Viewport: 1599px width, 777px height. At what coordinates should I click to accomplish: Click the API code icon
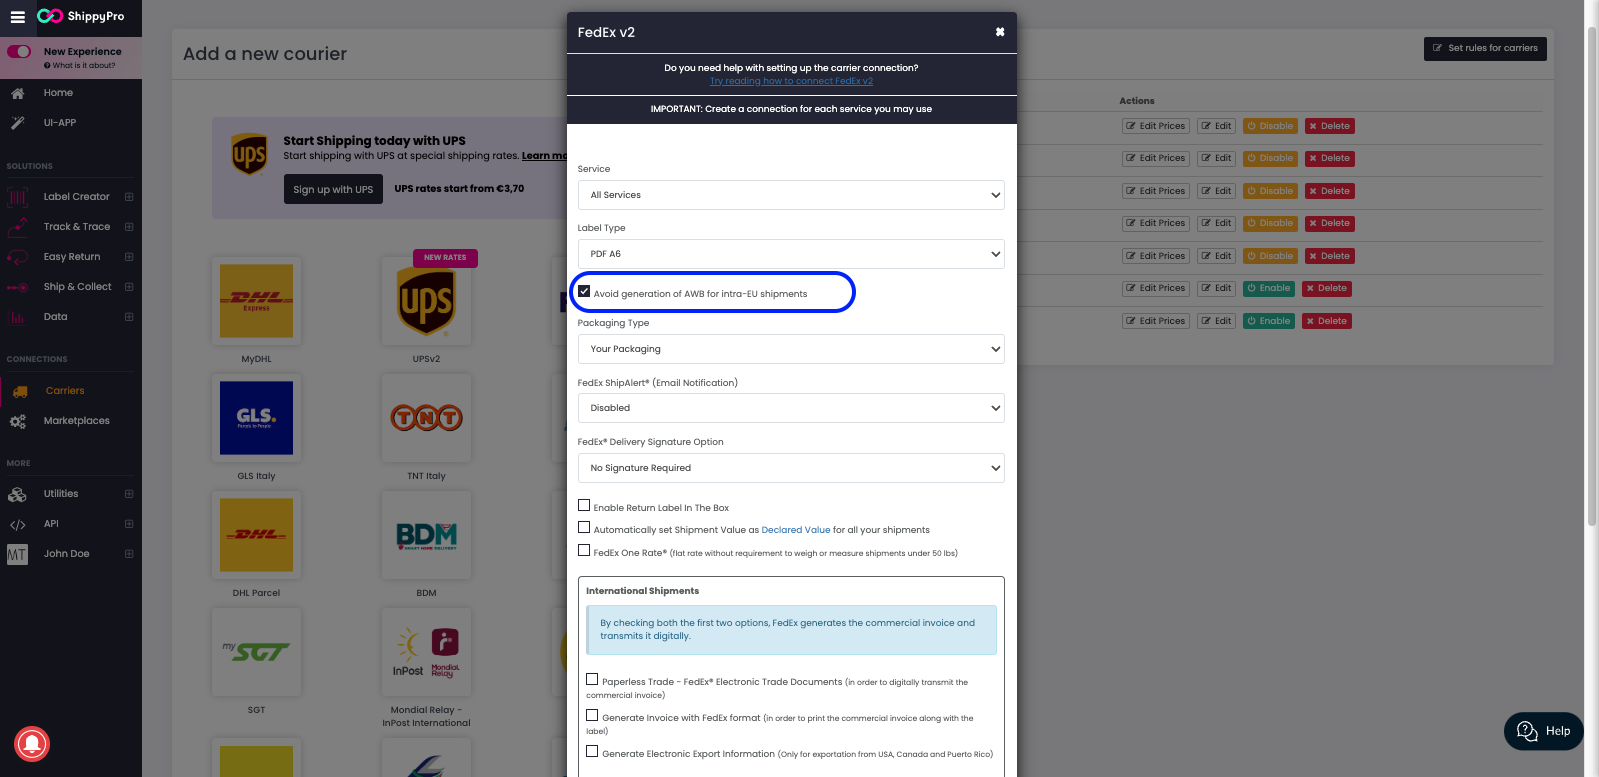pyautogui.click(x=17, y=524)
